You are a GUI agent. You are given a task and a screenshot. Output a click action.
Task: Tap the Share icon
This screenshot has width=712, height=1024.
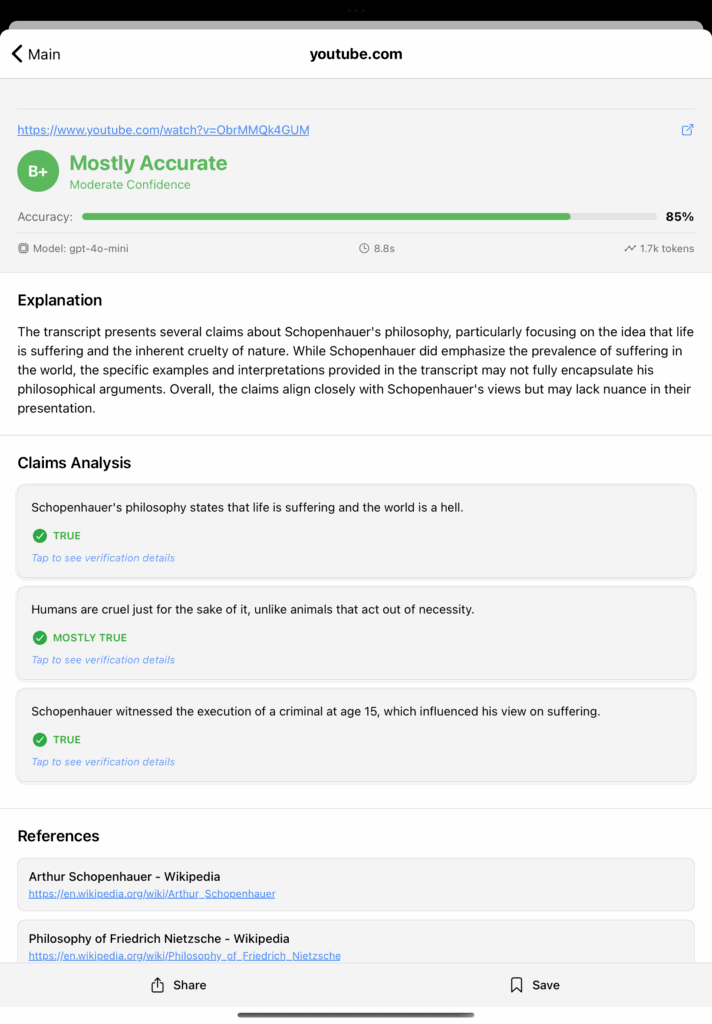[157, 985]
